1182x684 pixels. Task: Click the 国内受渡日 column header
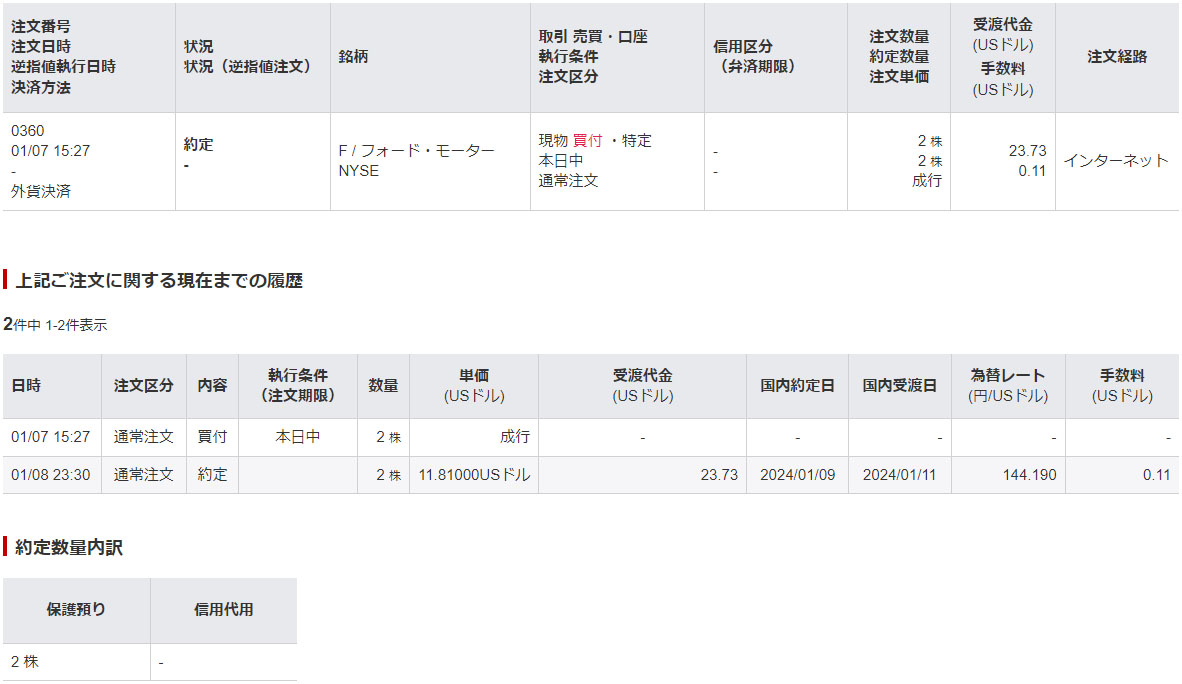click(x=899, y=386)
